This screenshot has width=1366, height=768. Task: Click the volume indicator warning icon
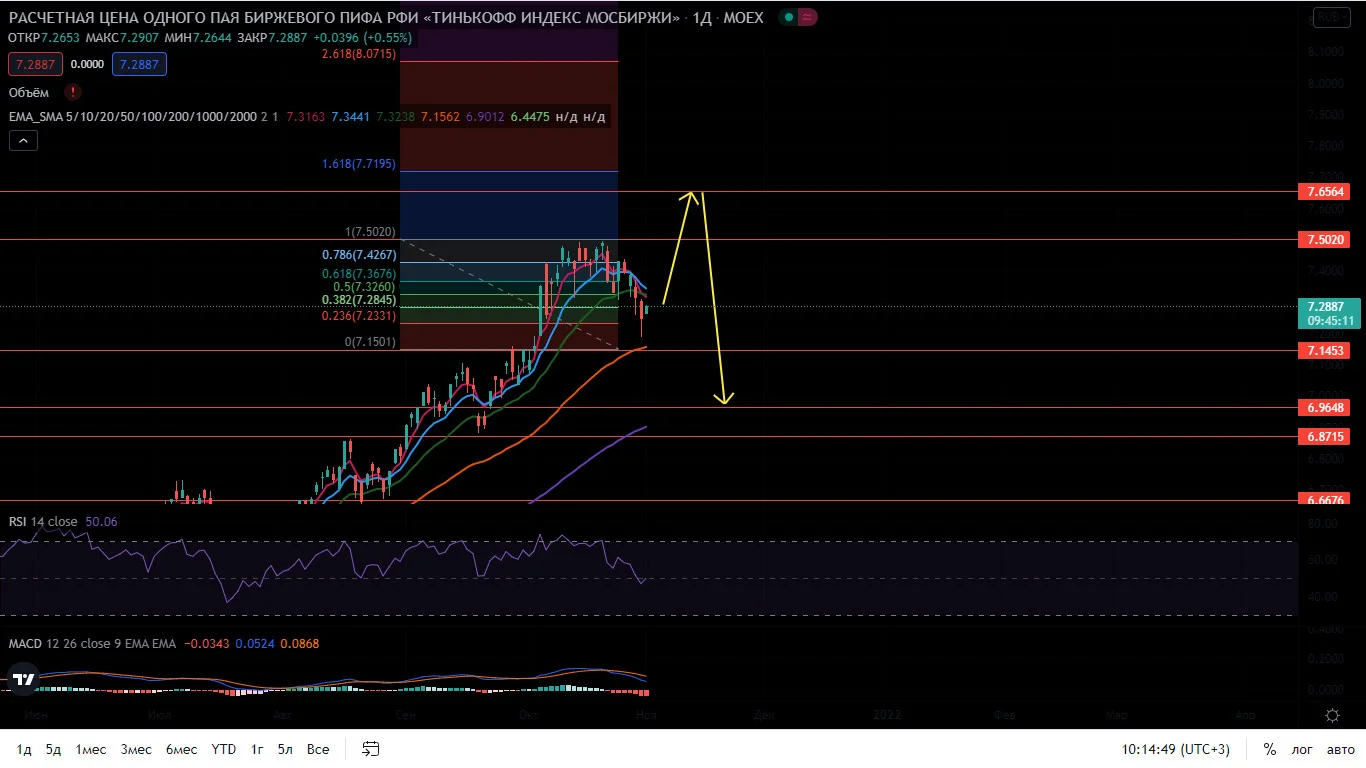pos(73,92)
